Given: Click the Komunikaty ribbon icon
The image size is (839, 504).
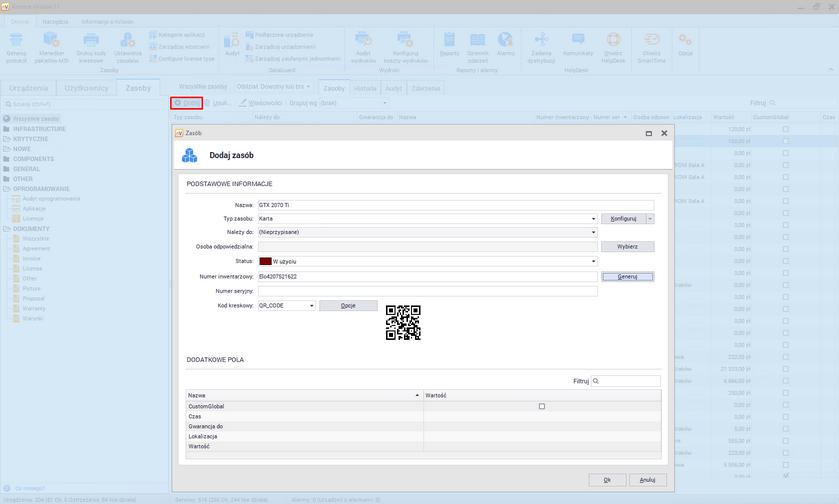Looking at the screenshot, I should [578, 40].
